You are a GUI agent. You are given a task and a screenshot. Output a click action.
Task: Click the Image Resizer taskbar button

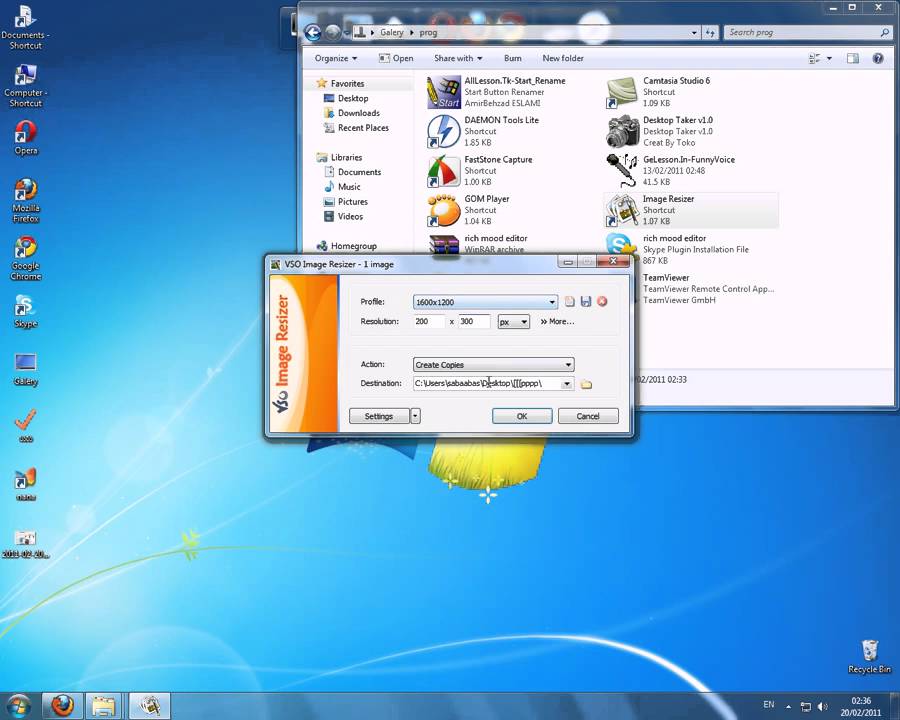[150, 706]
